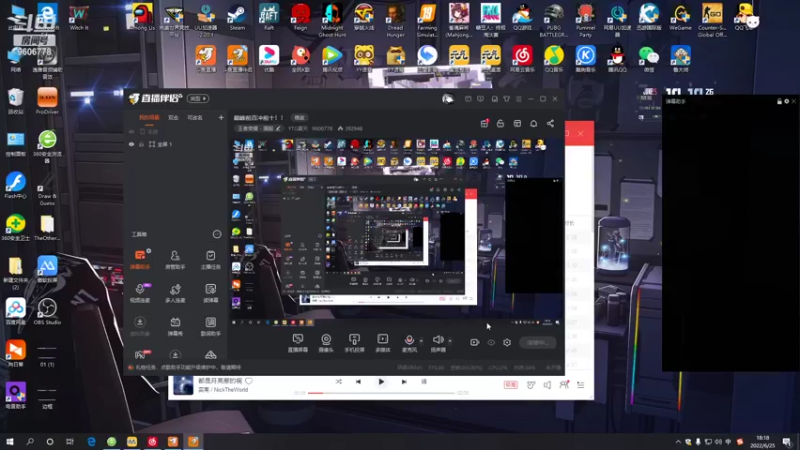Add a new scene with the plus button
The image size is (800, 450).
tap(221, 118)
